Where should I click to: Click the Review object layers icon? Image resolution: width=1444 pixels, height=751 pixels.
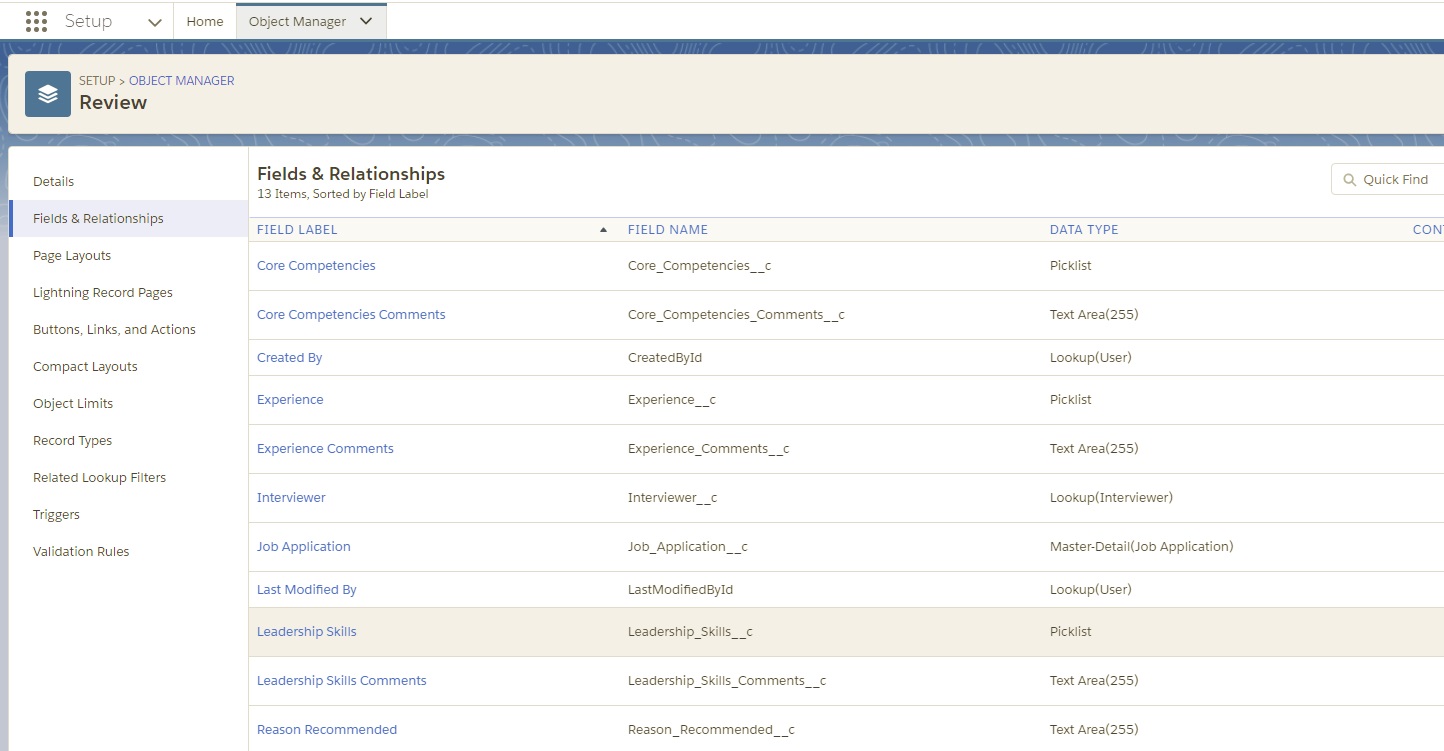pos(48,94)
